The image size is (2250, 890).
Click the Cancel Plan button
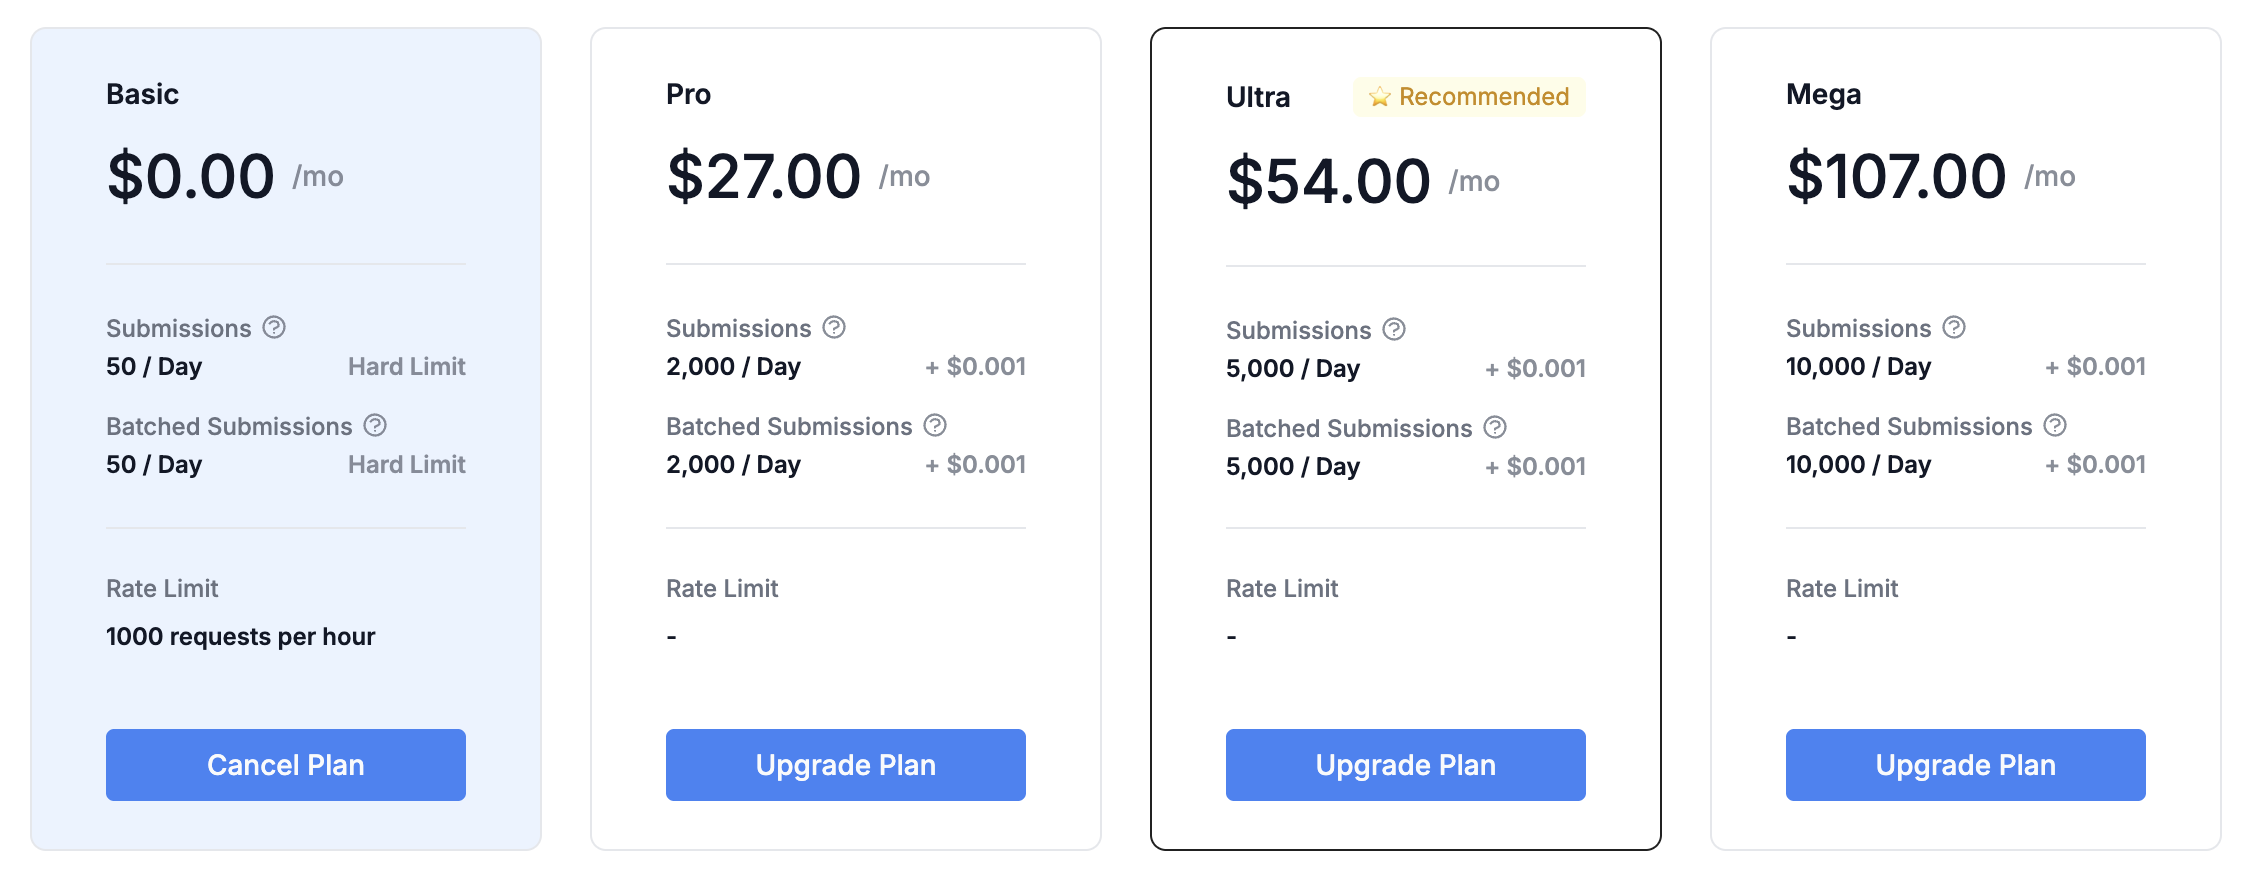[x=286, y=765]
